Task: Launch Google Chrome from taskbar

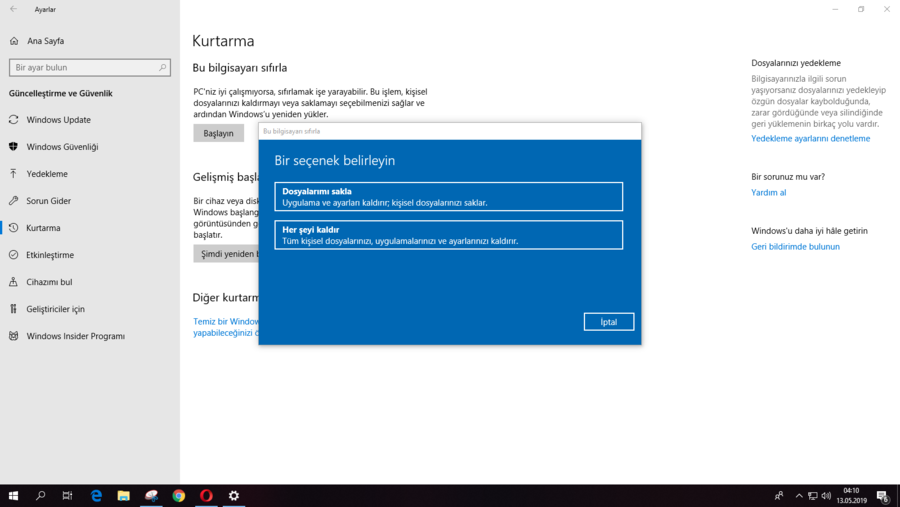Action: click(x=179, y=496)
